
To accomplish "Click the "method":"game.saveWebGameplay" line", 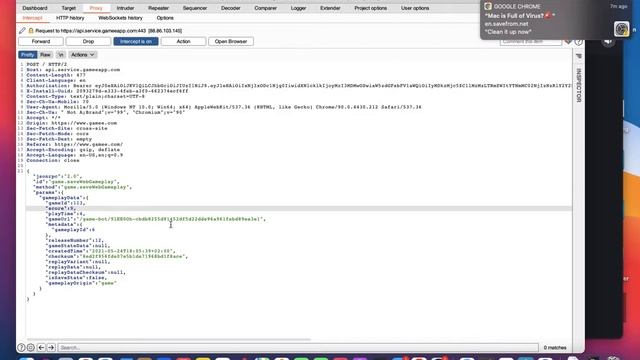I will pyautogui.click(x=82, y=187).
